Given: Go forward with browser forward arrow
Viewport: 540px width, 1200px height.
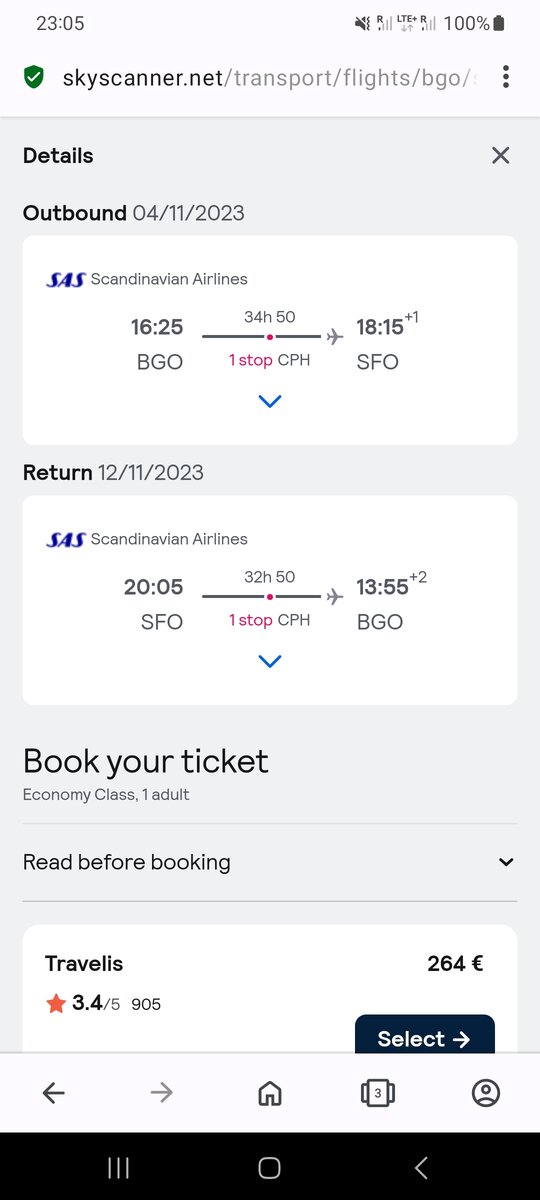Looking at the screenshot, I should pos(162,1093).
